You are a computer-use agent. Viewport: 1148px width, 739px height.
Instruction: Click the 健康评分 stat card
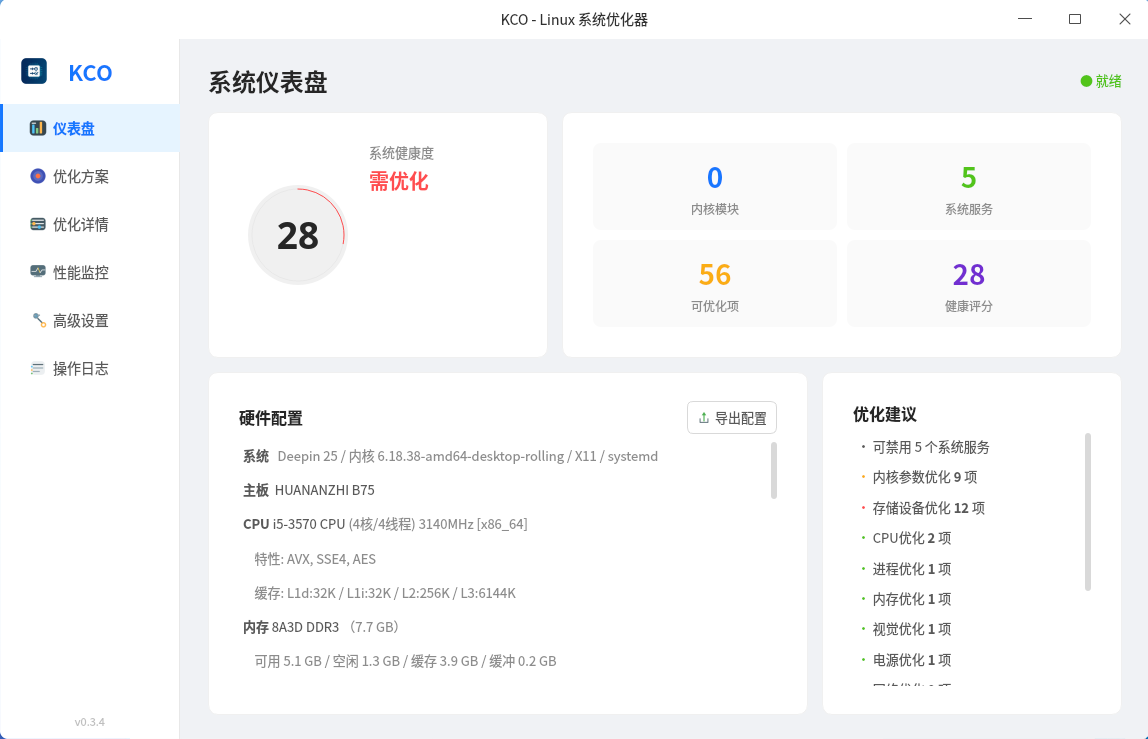(x=969, y=283)
